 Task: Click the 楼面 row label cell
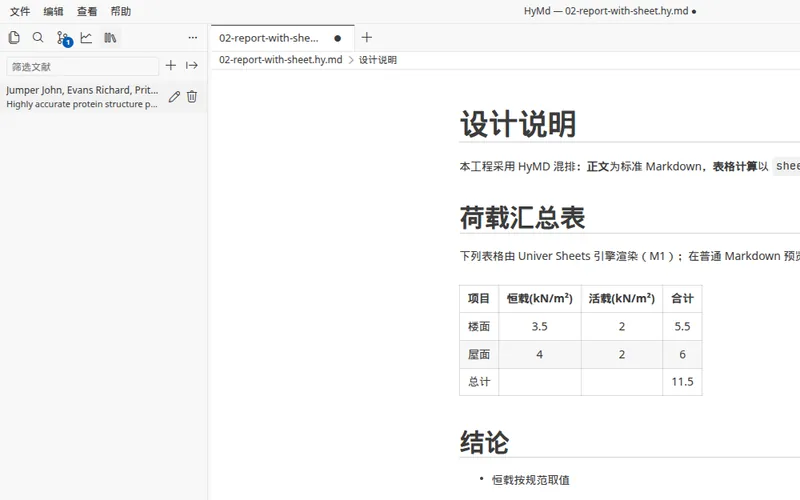pyautogui.click(x=479, y=327)
